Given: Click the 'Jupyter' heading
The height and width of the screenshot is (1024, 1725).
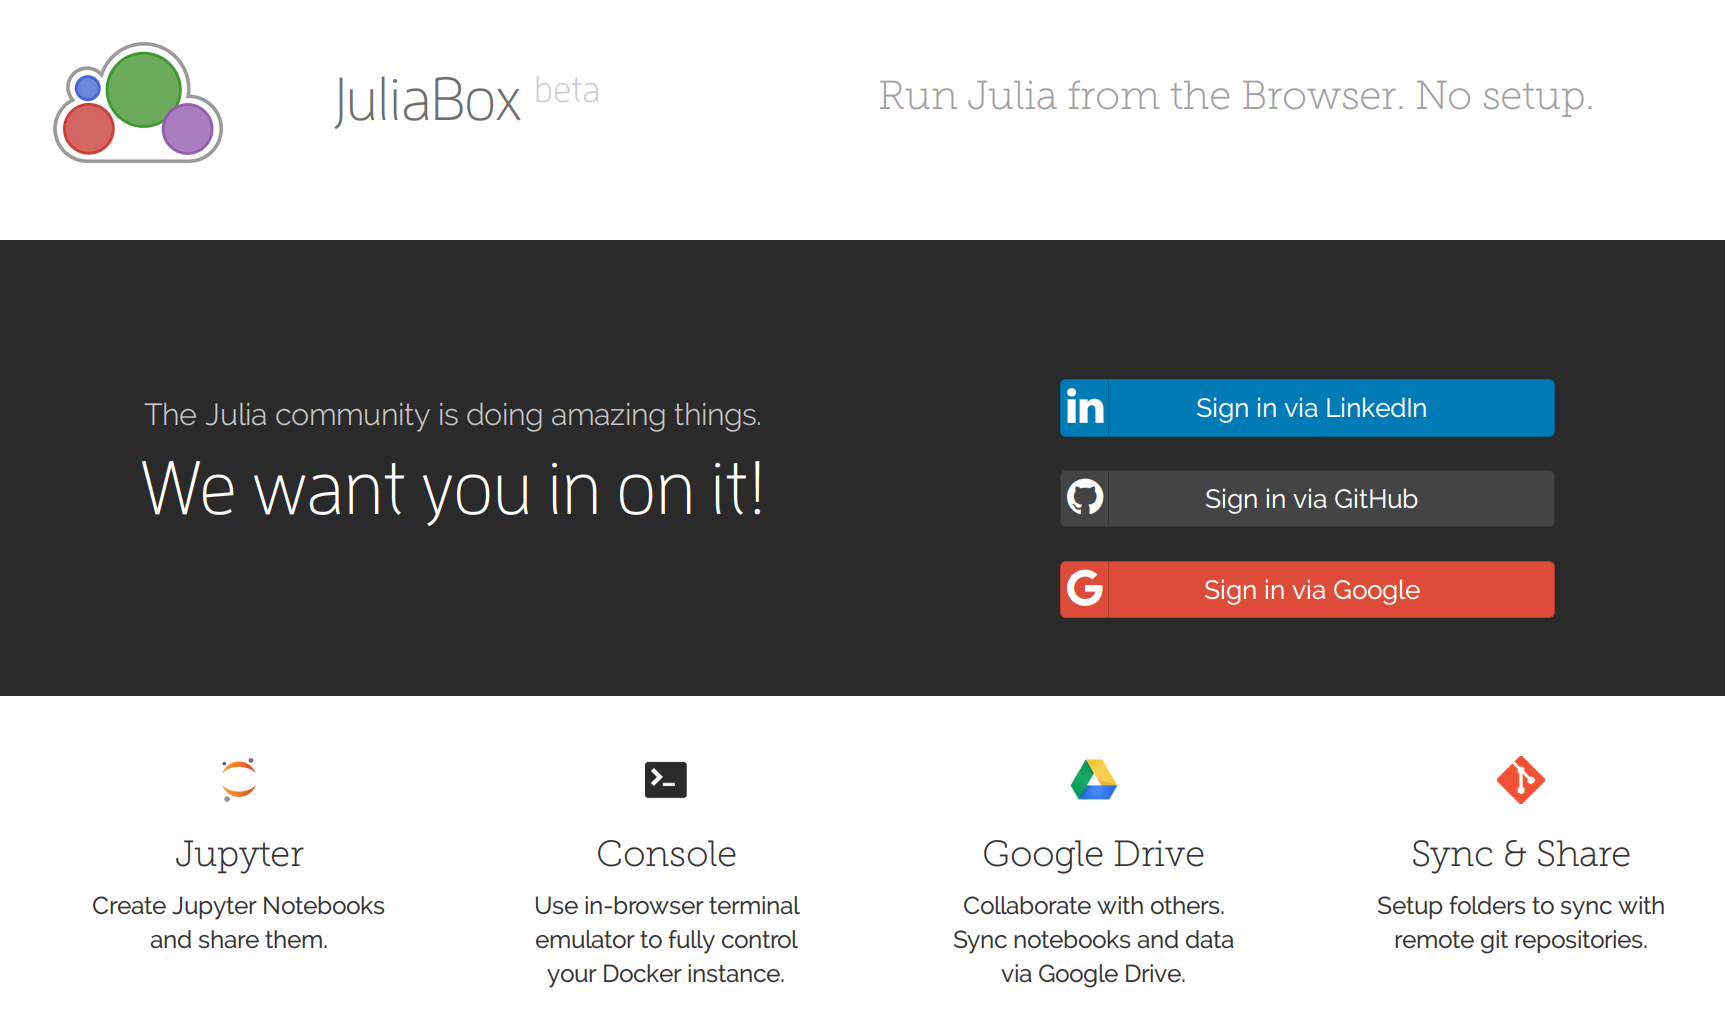Looking at the screenshot, I should click(x=239, y=854).
